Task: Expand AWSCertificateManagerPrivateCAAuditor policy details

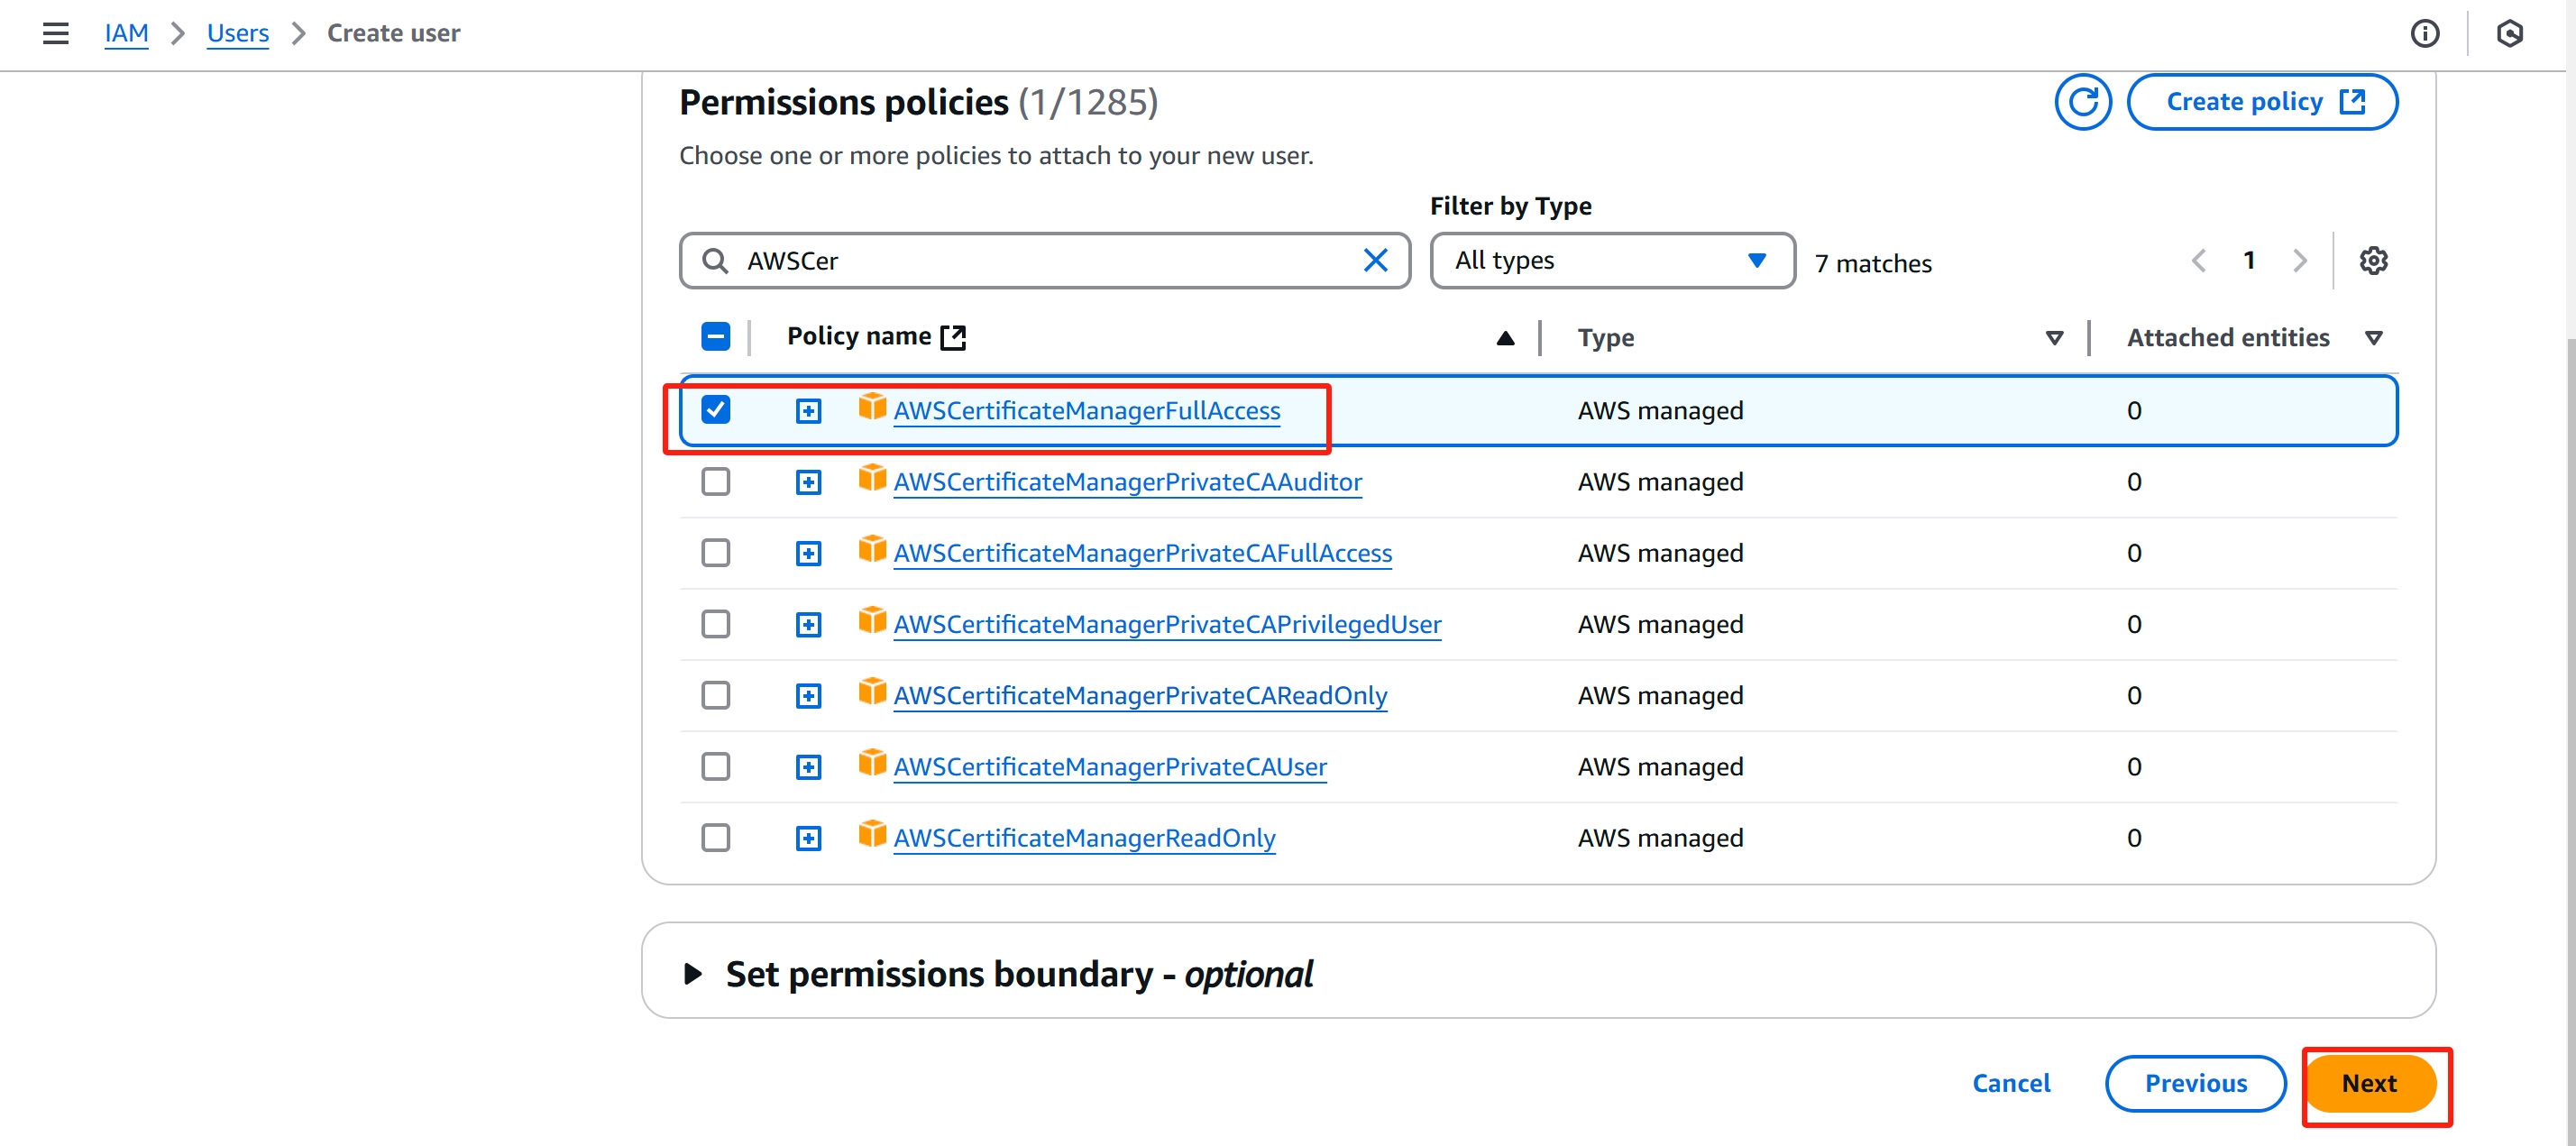Action: (x=809, y=482)
